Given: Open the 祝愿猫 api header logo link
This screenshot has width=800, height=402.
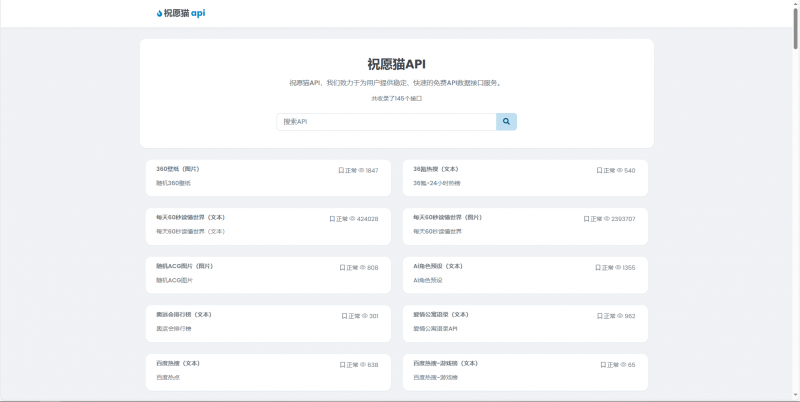Looking at the screenshot, I should [x=181, y=13].
